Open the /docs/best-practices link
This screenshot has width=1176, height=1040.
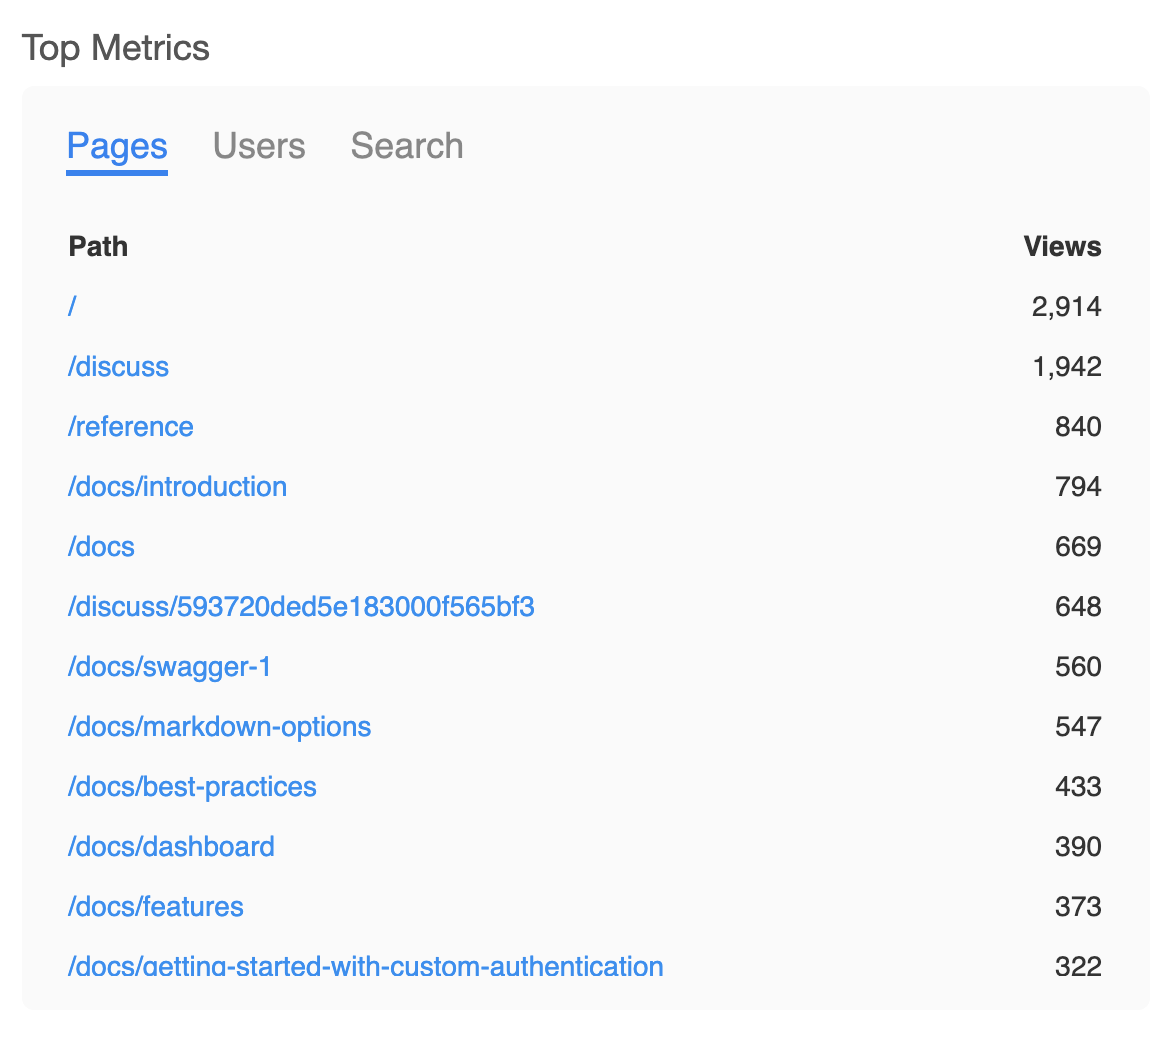[192, 787]
